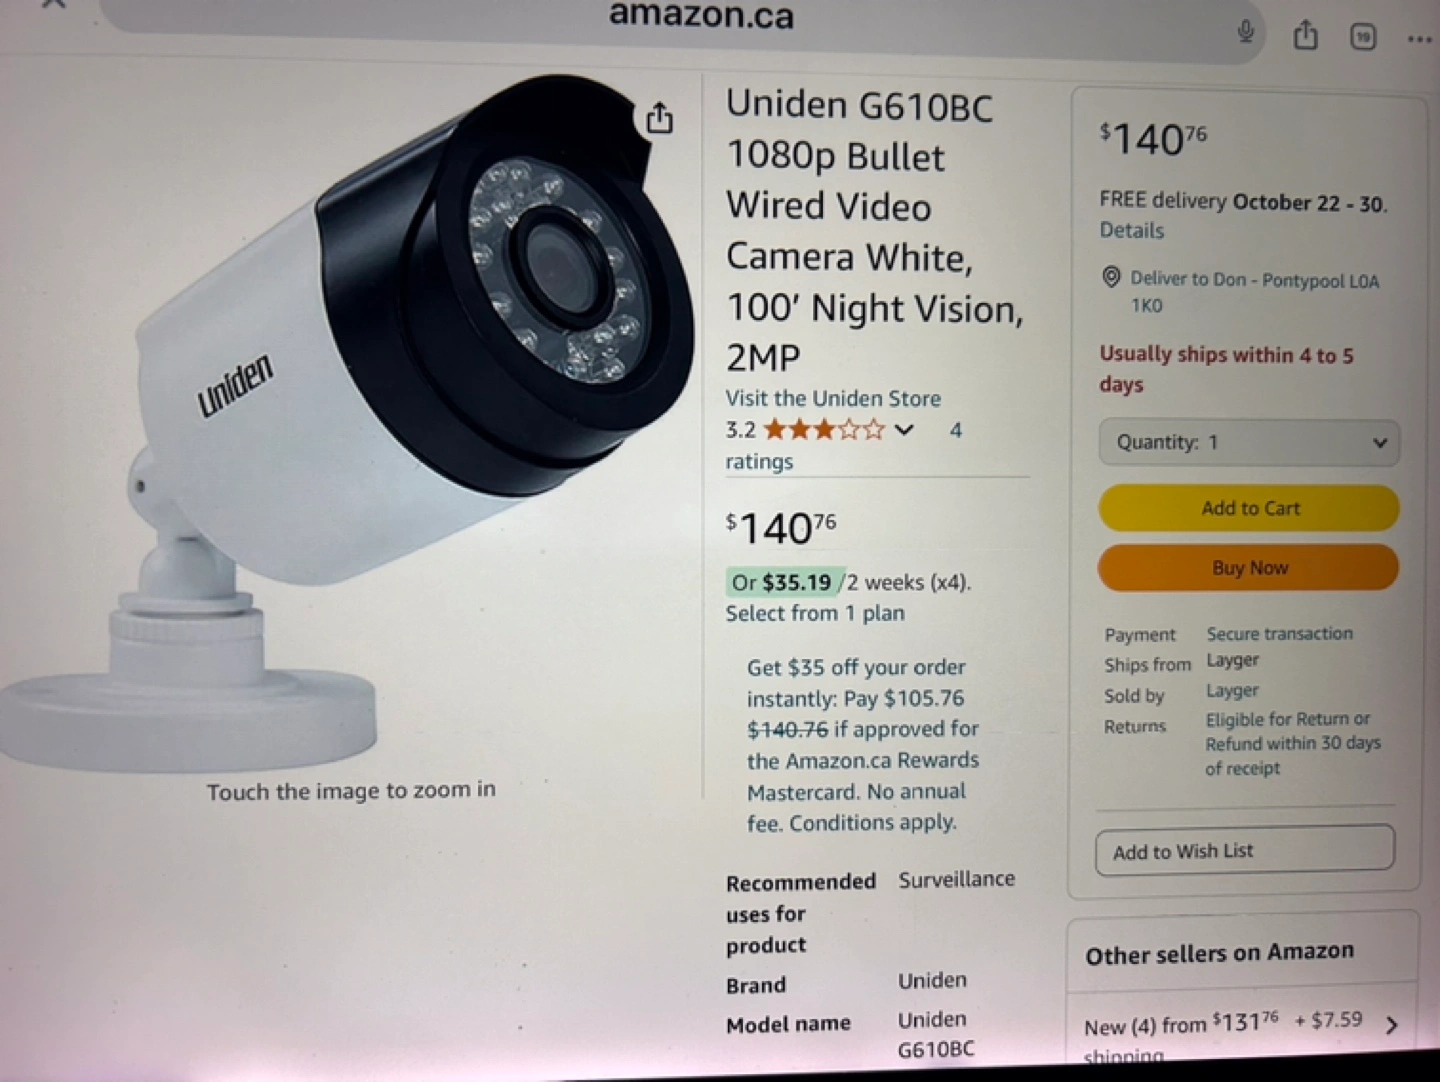The image size is (1440, 1082).
Task: Click the delivery location pin icon
Action: 1111,277
